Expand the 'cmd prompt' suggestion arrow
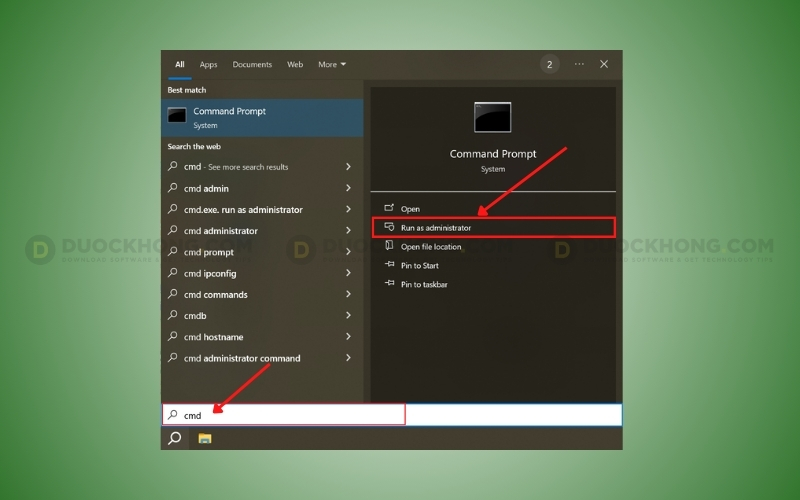This screenshot has width=800, height=500. [x=348, y=252]
